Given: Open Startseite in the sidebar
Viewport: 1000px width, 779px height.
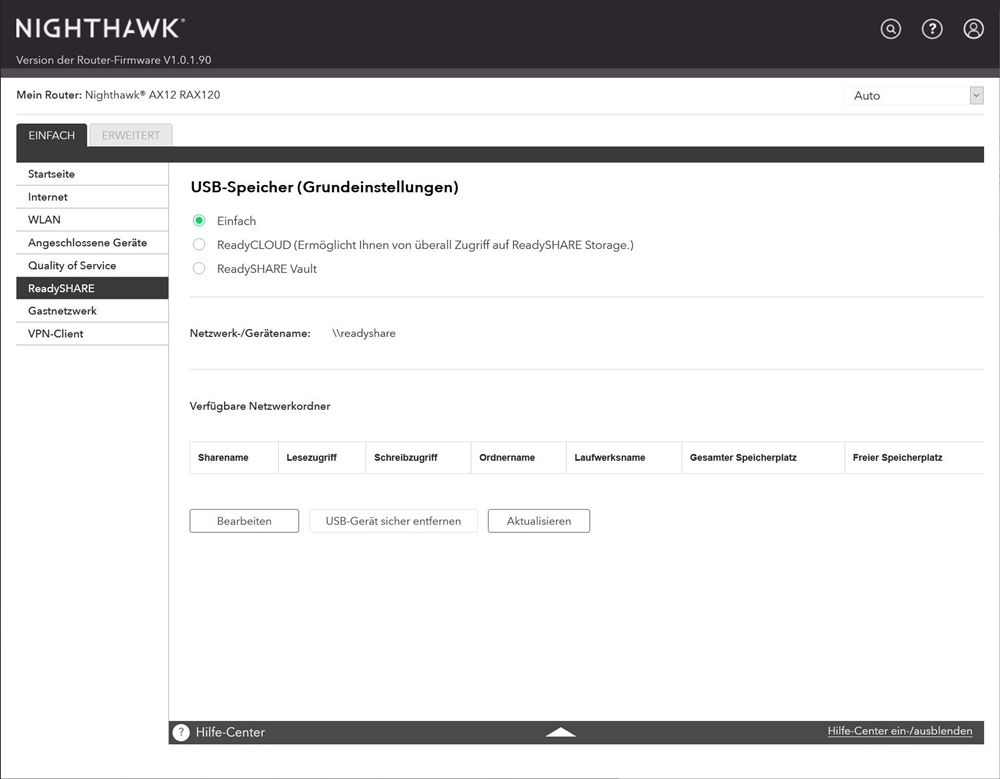Looking at the screenshot, I should click(x=52, y=174).
